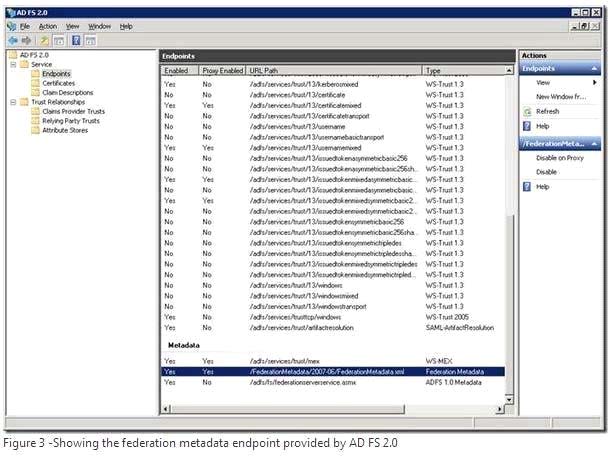Select Relying Party Trusts tree item
Viewport: 612px width, 456px height.
71,121
